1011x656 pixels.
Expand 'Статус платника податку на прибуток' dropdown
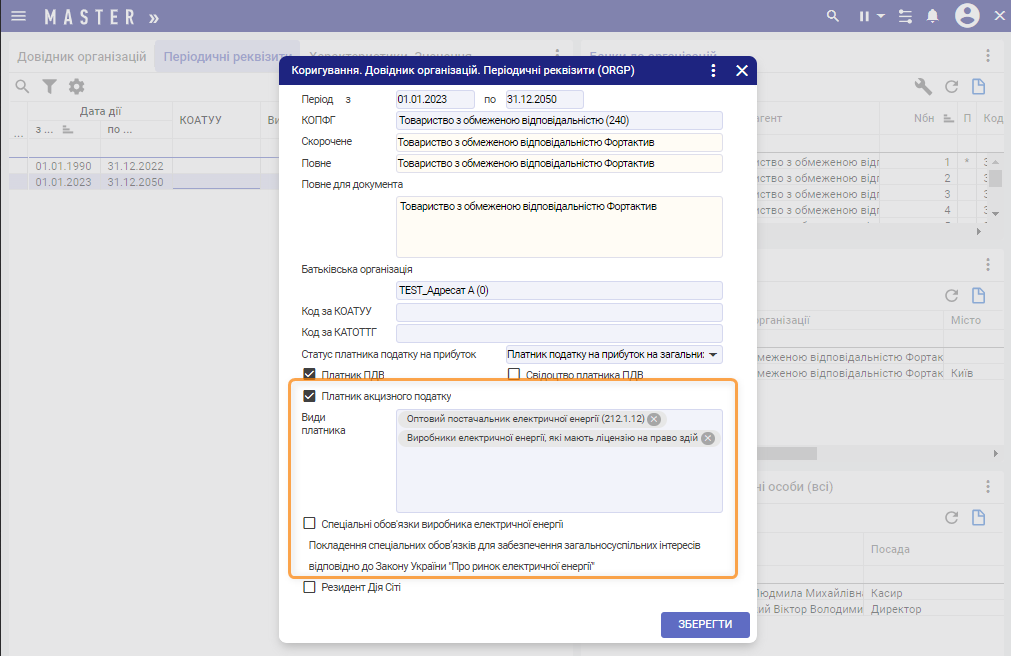point(713,355)
